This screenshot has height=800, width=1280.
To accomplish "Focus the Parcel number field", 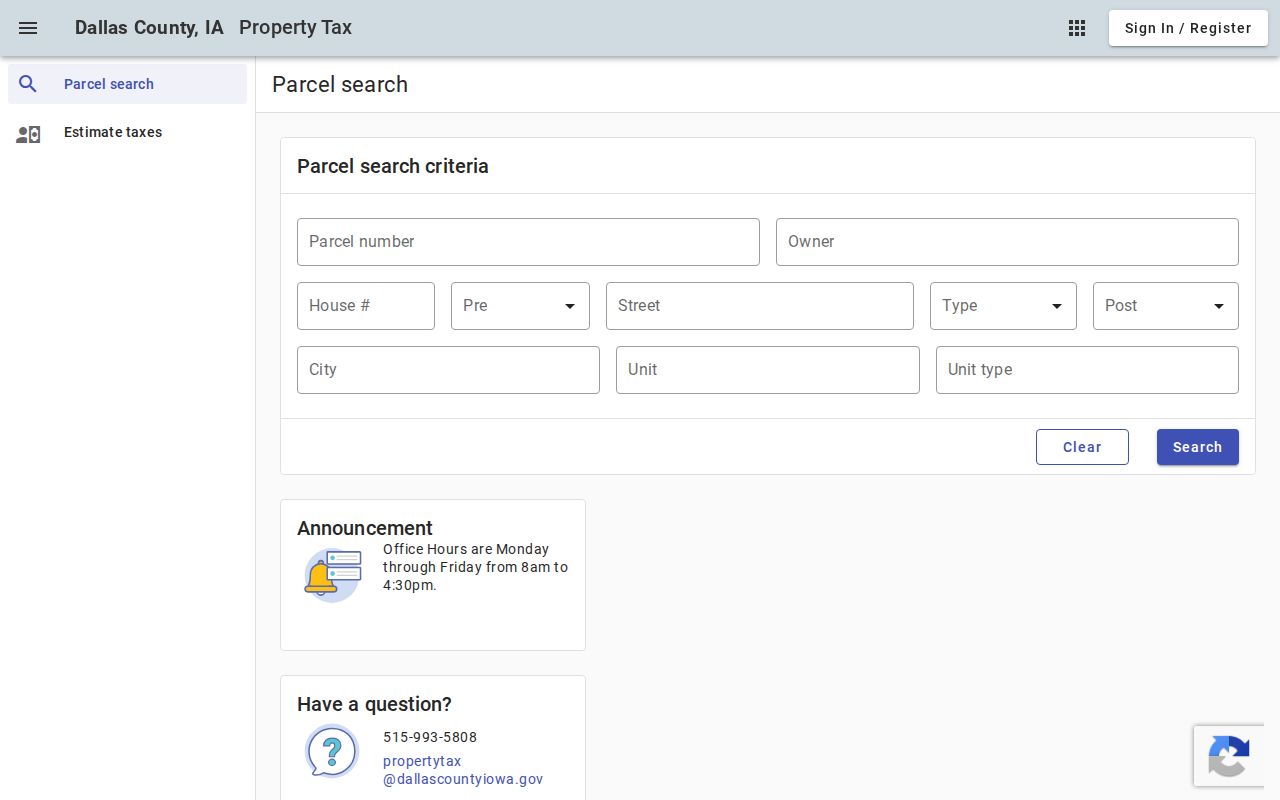I will pos(528,242).
